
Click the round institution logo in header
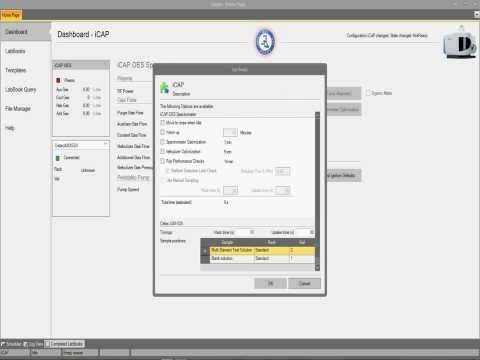tap(265, 42)
